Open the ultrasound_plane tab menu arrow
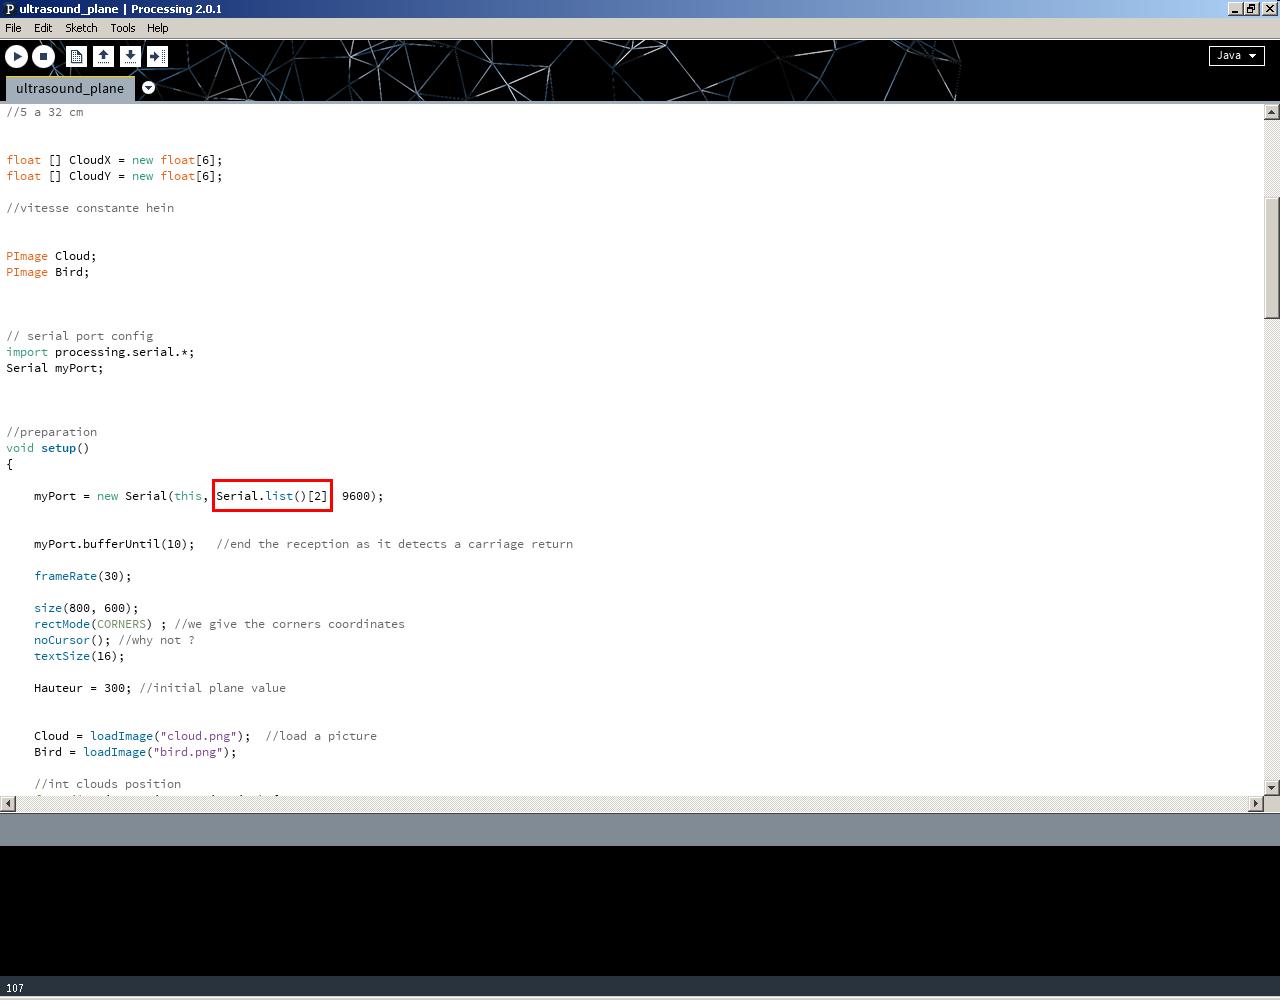 148,88
